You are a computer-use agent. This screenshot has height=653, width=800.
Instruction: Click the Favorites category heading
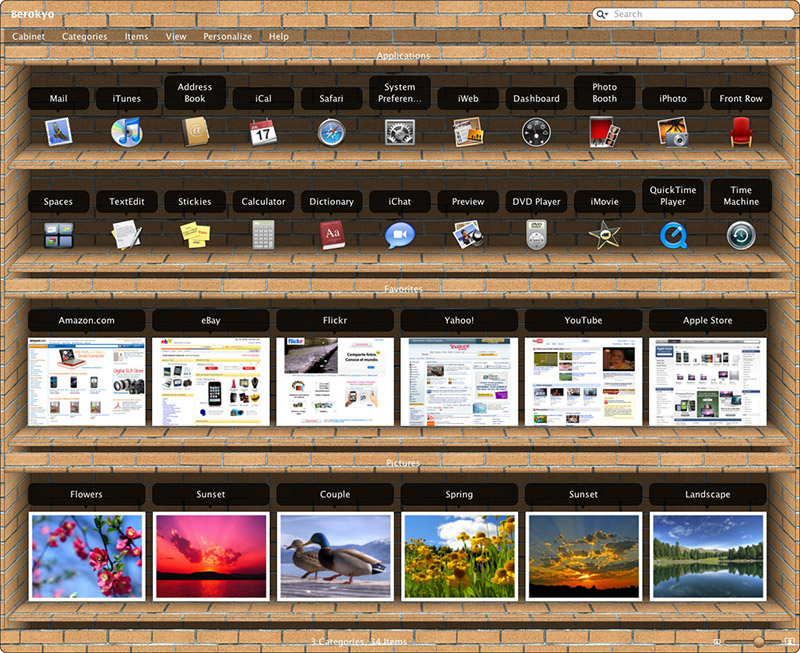pyautogui.click(x=403, y=289)
